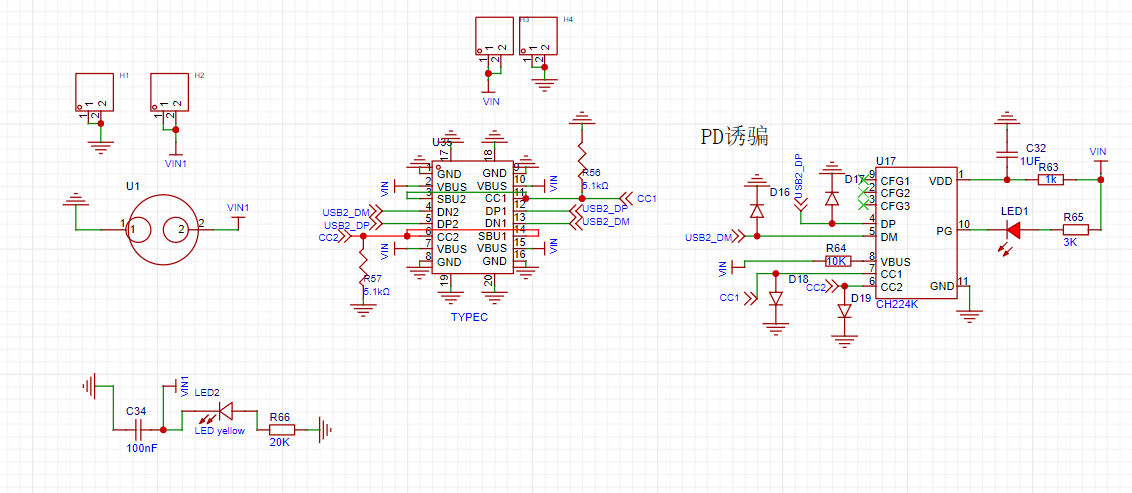Click the 'LED1' designator text
Screen dimensions: 1132x493
tap(1014, 211)
